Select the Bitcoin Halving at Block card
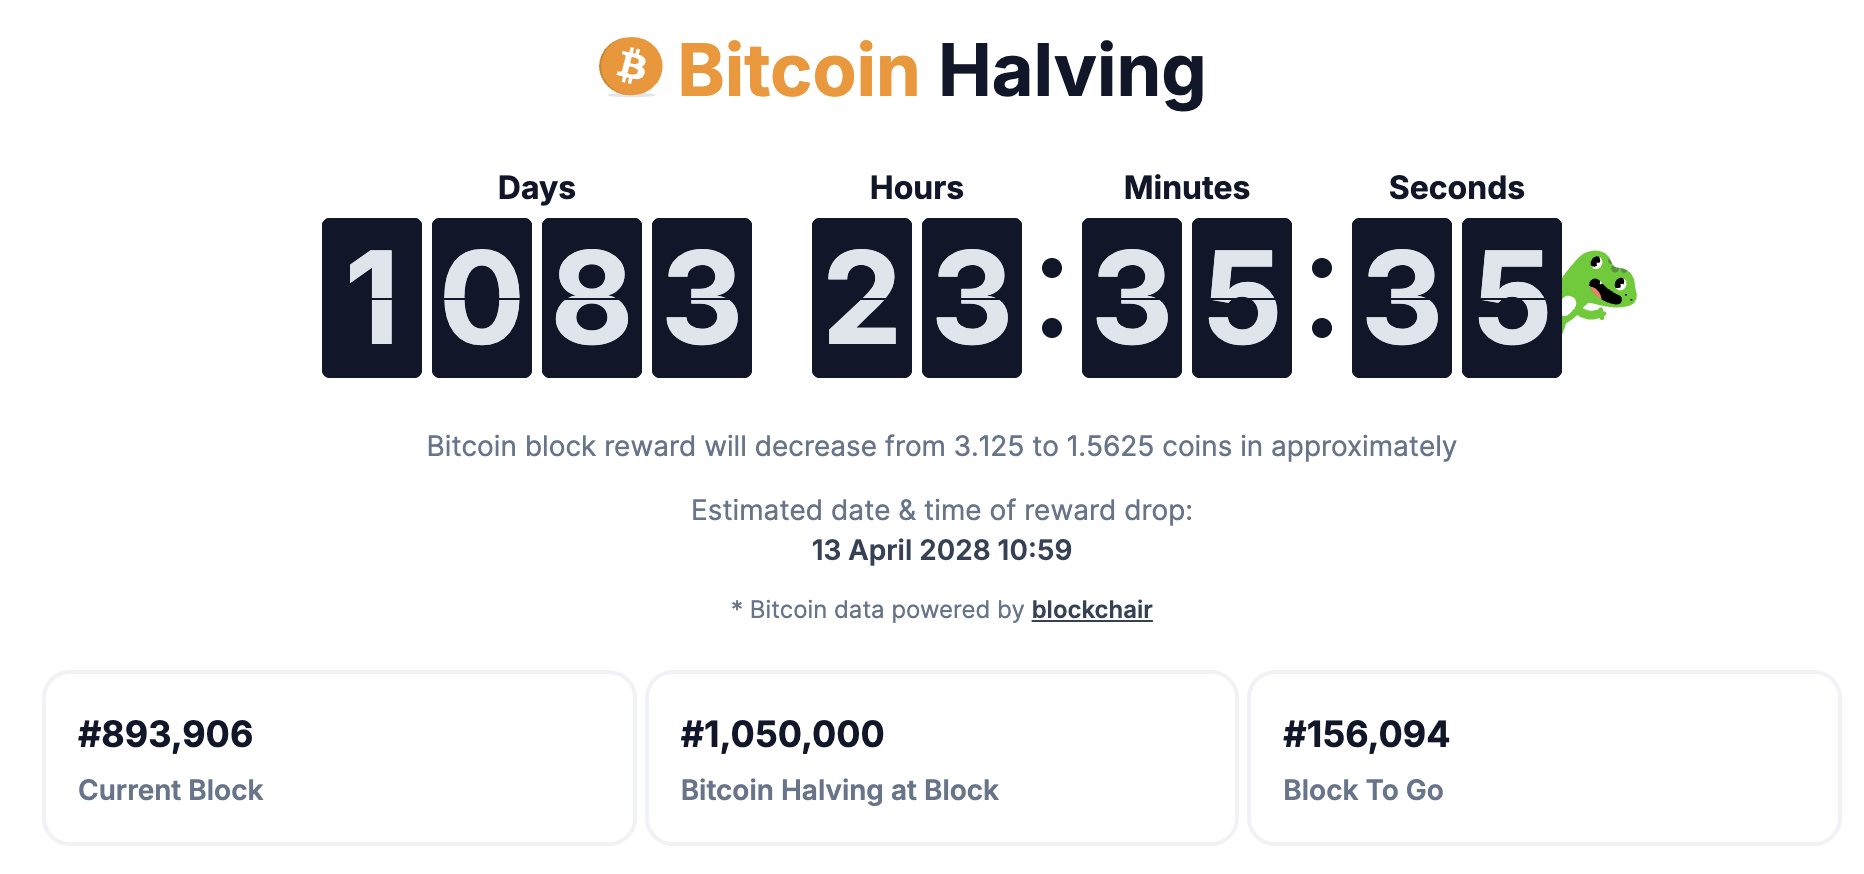Viewport: 1864px width, 874px height. coord(941,758)
